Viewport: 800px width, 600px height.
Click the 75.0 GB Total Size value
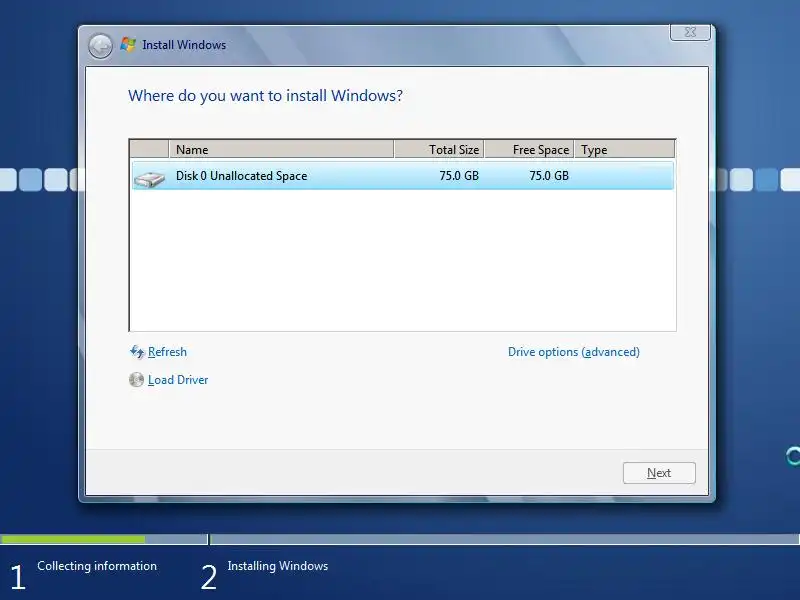[459, 176]
